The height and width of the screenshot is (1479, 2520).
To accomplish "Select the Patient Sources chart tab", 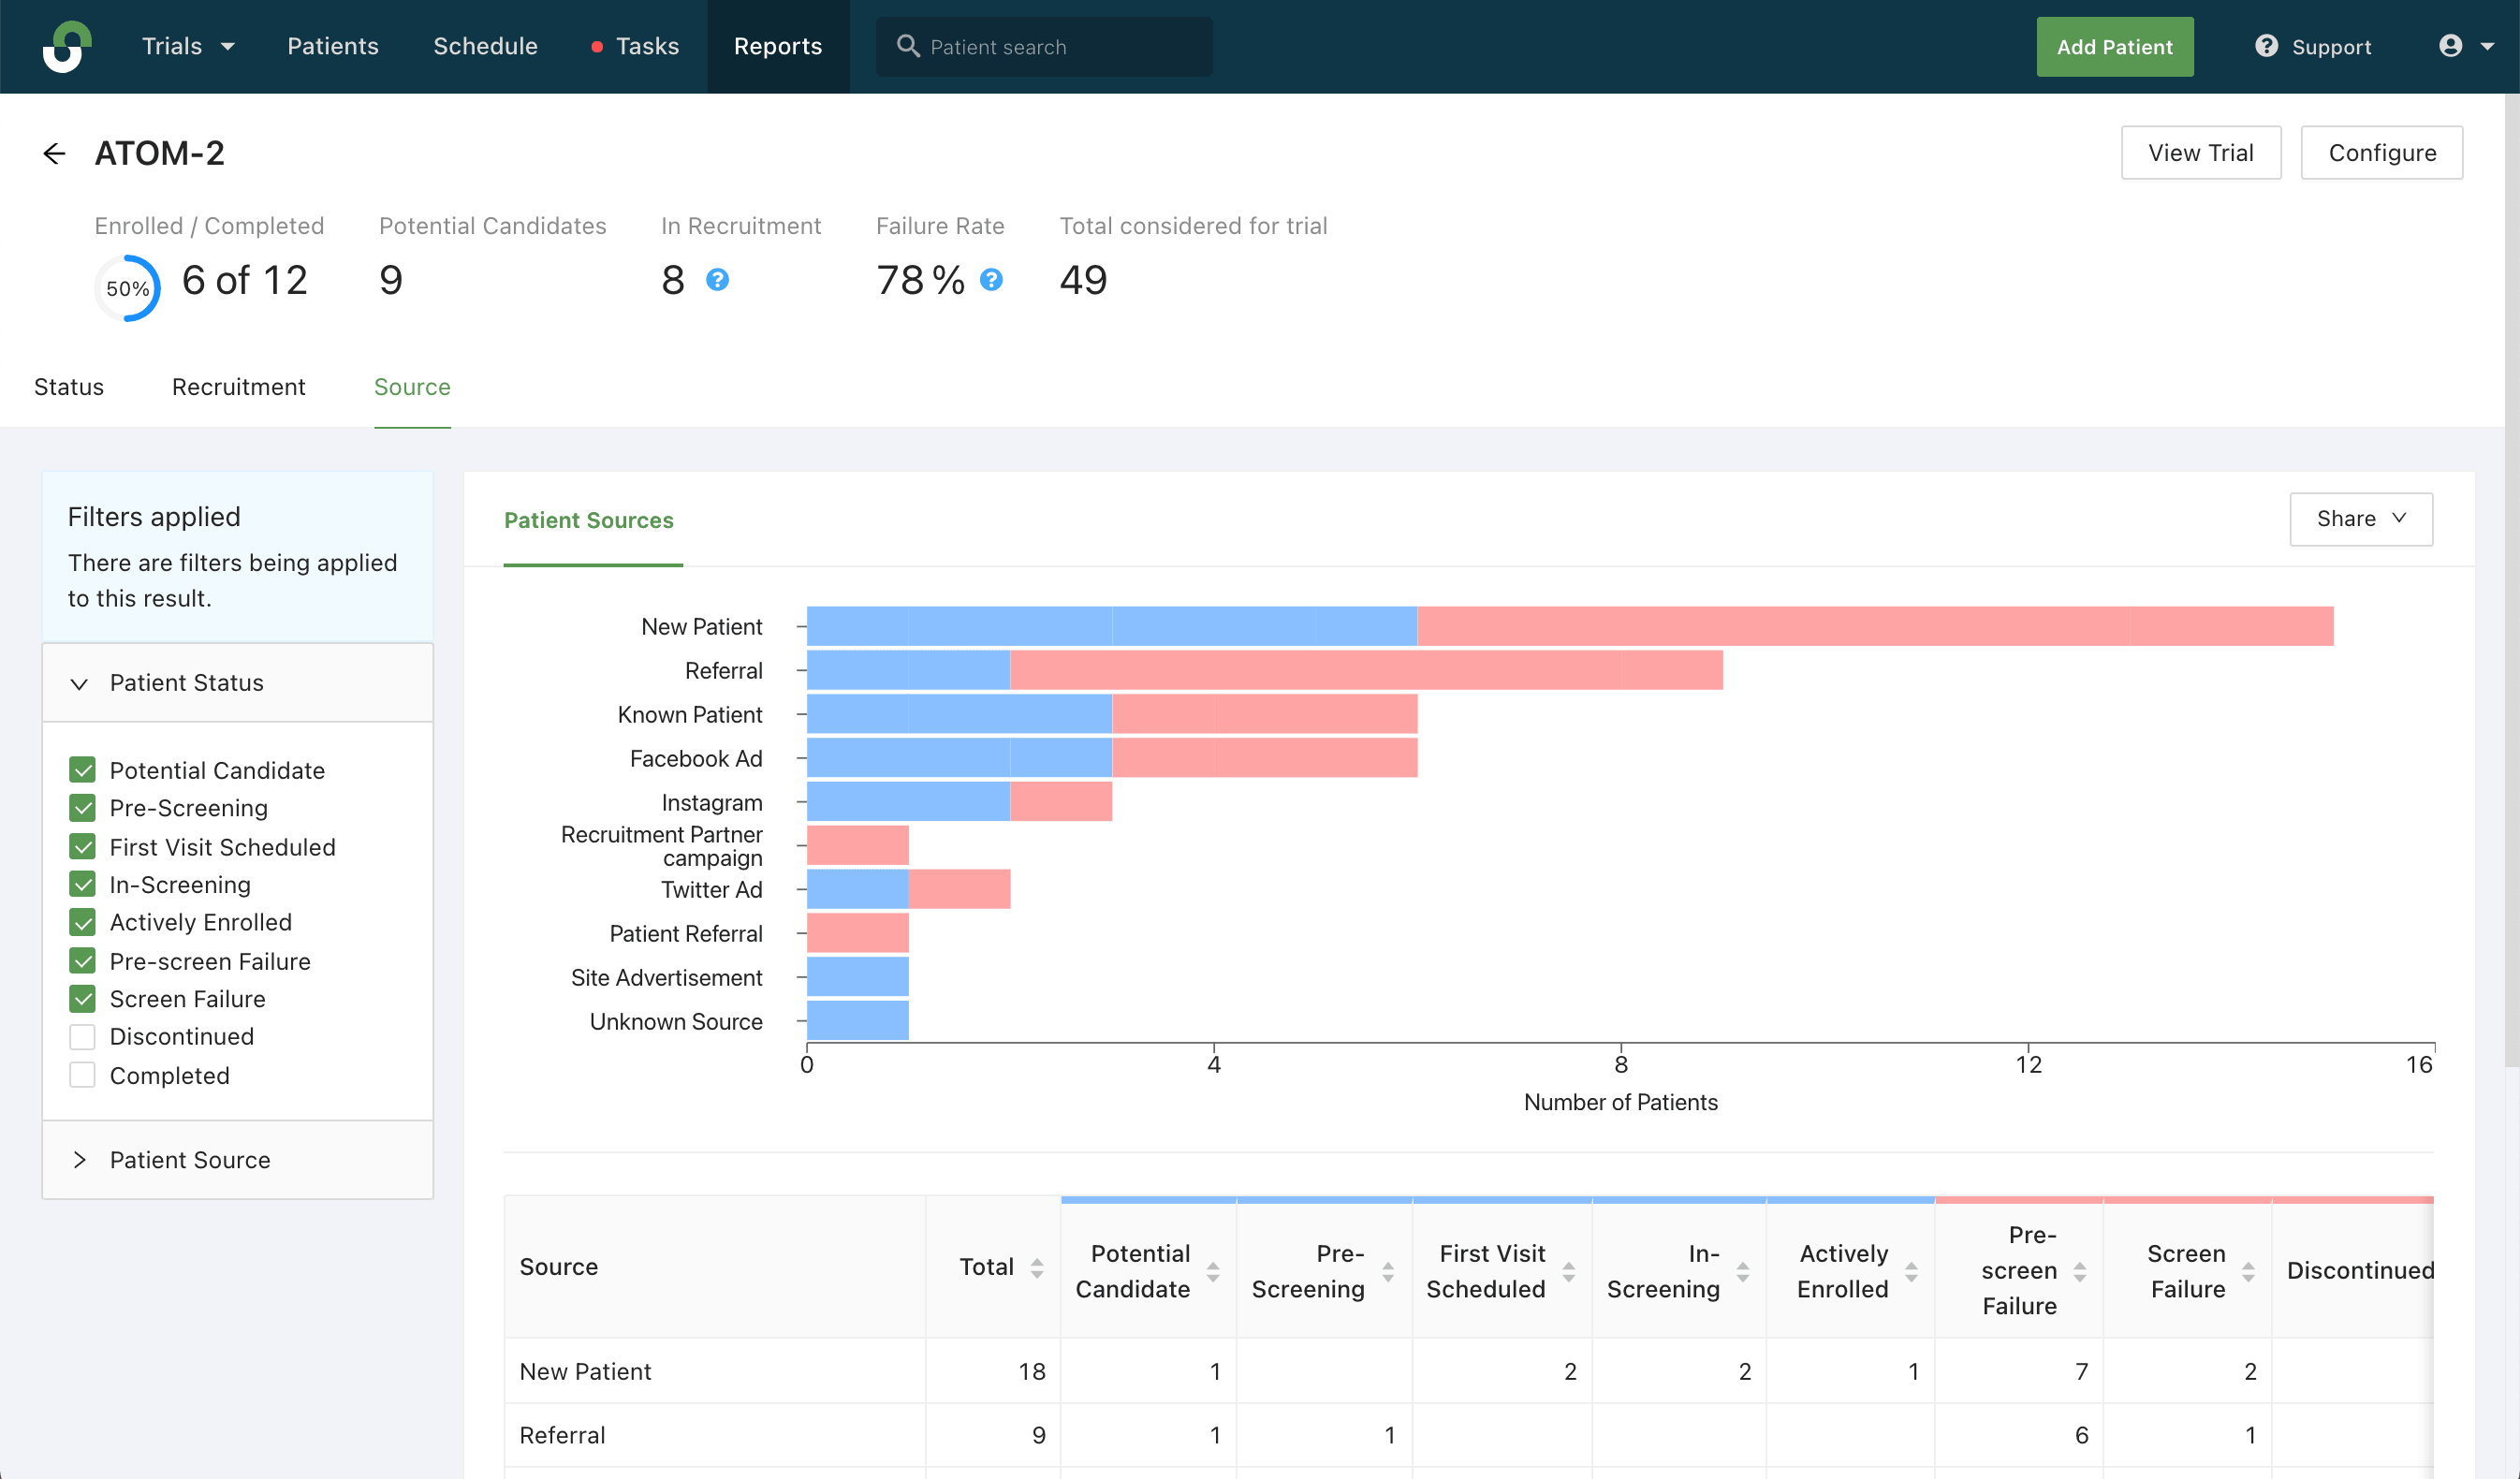I will tap(589, 520).
